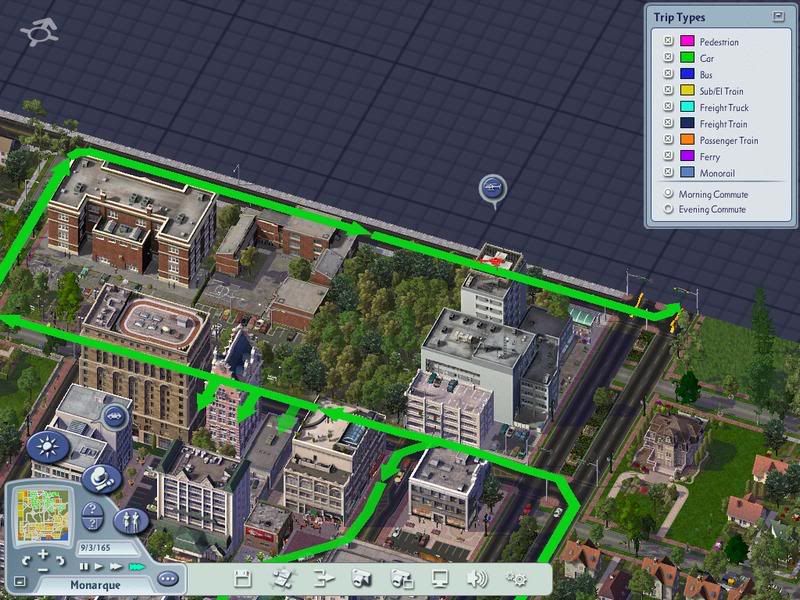Click the exit arrow icon in the toolbar
This screenshot has height=600, width=800.
pos(323,579)
